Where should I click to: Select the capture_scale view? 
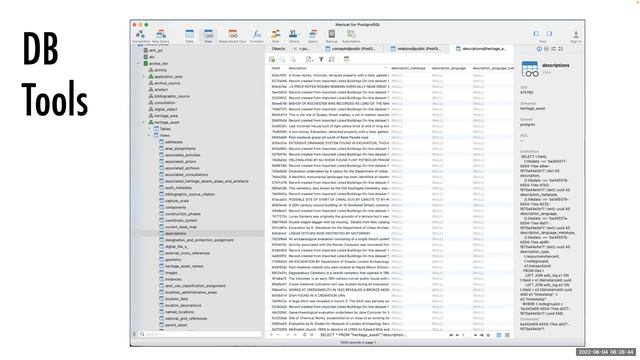click(177, 201)
